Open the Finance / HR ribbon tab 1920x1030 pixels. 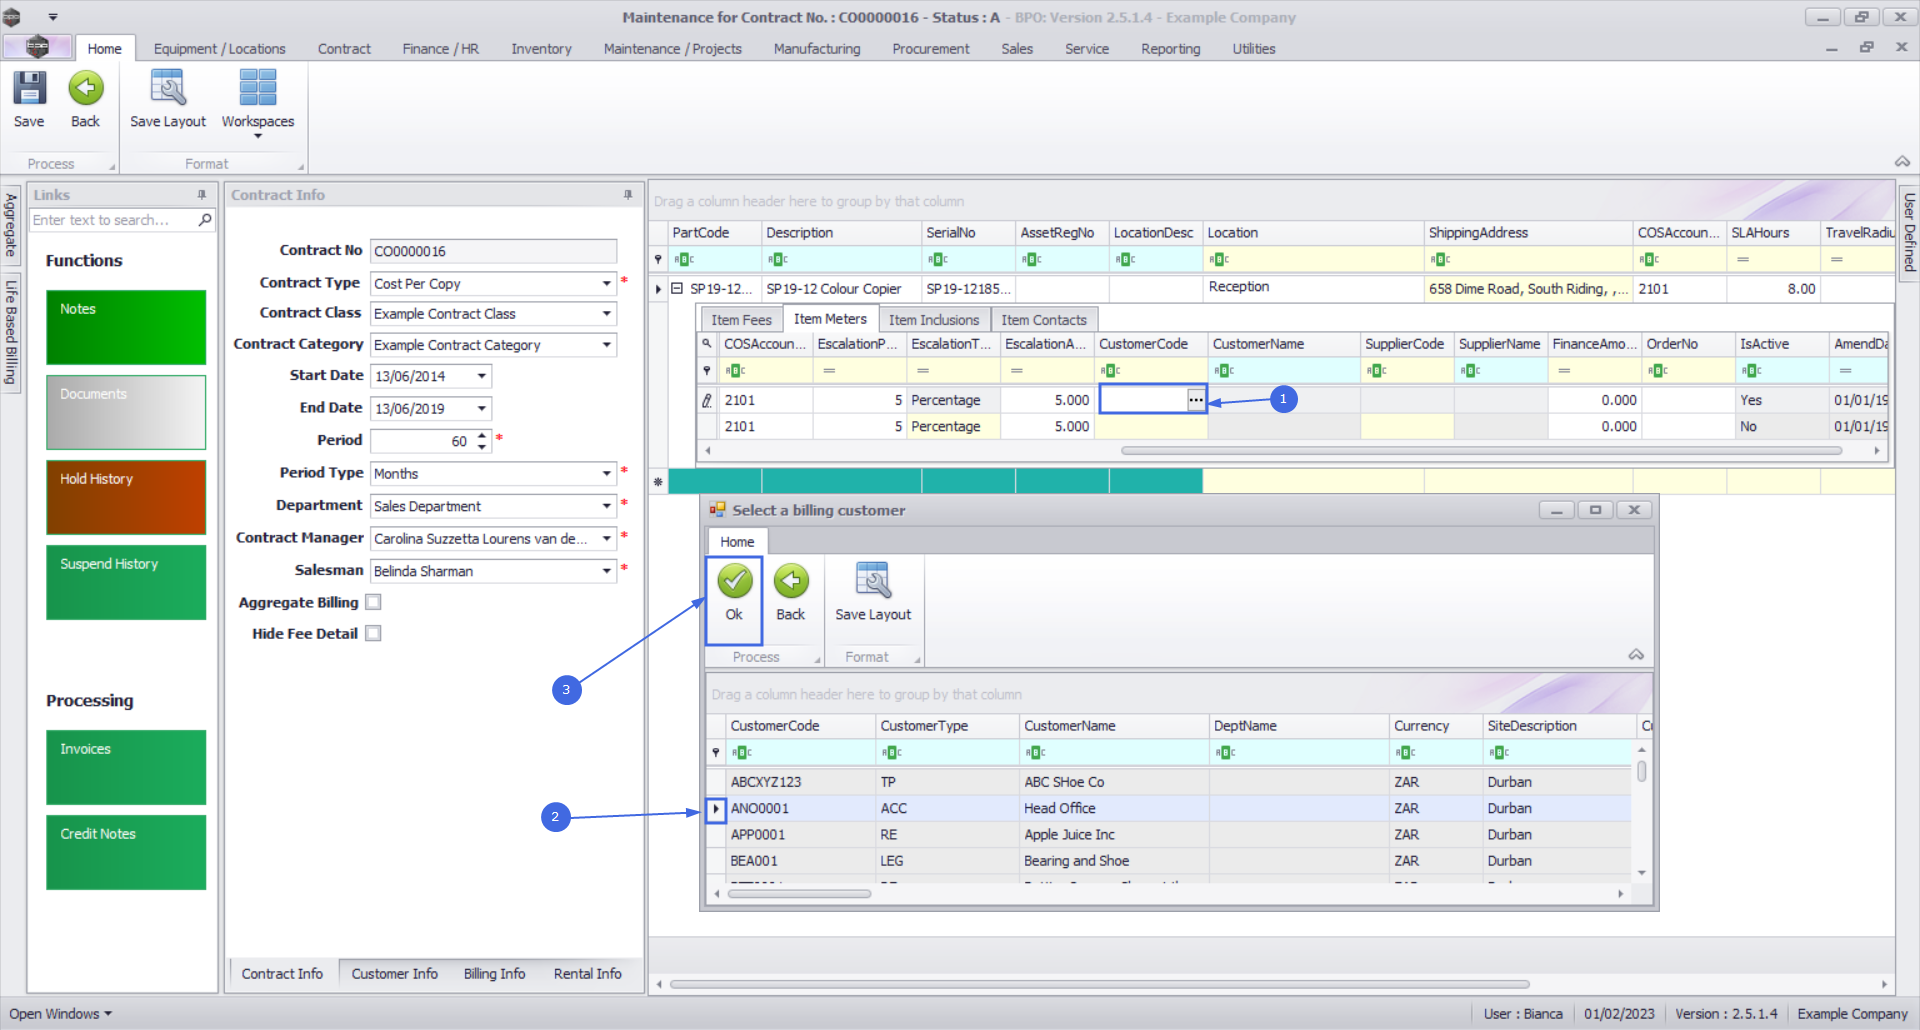[x=440, y=49]
